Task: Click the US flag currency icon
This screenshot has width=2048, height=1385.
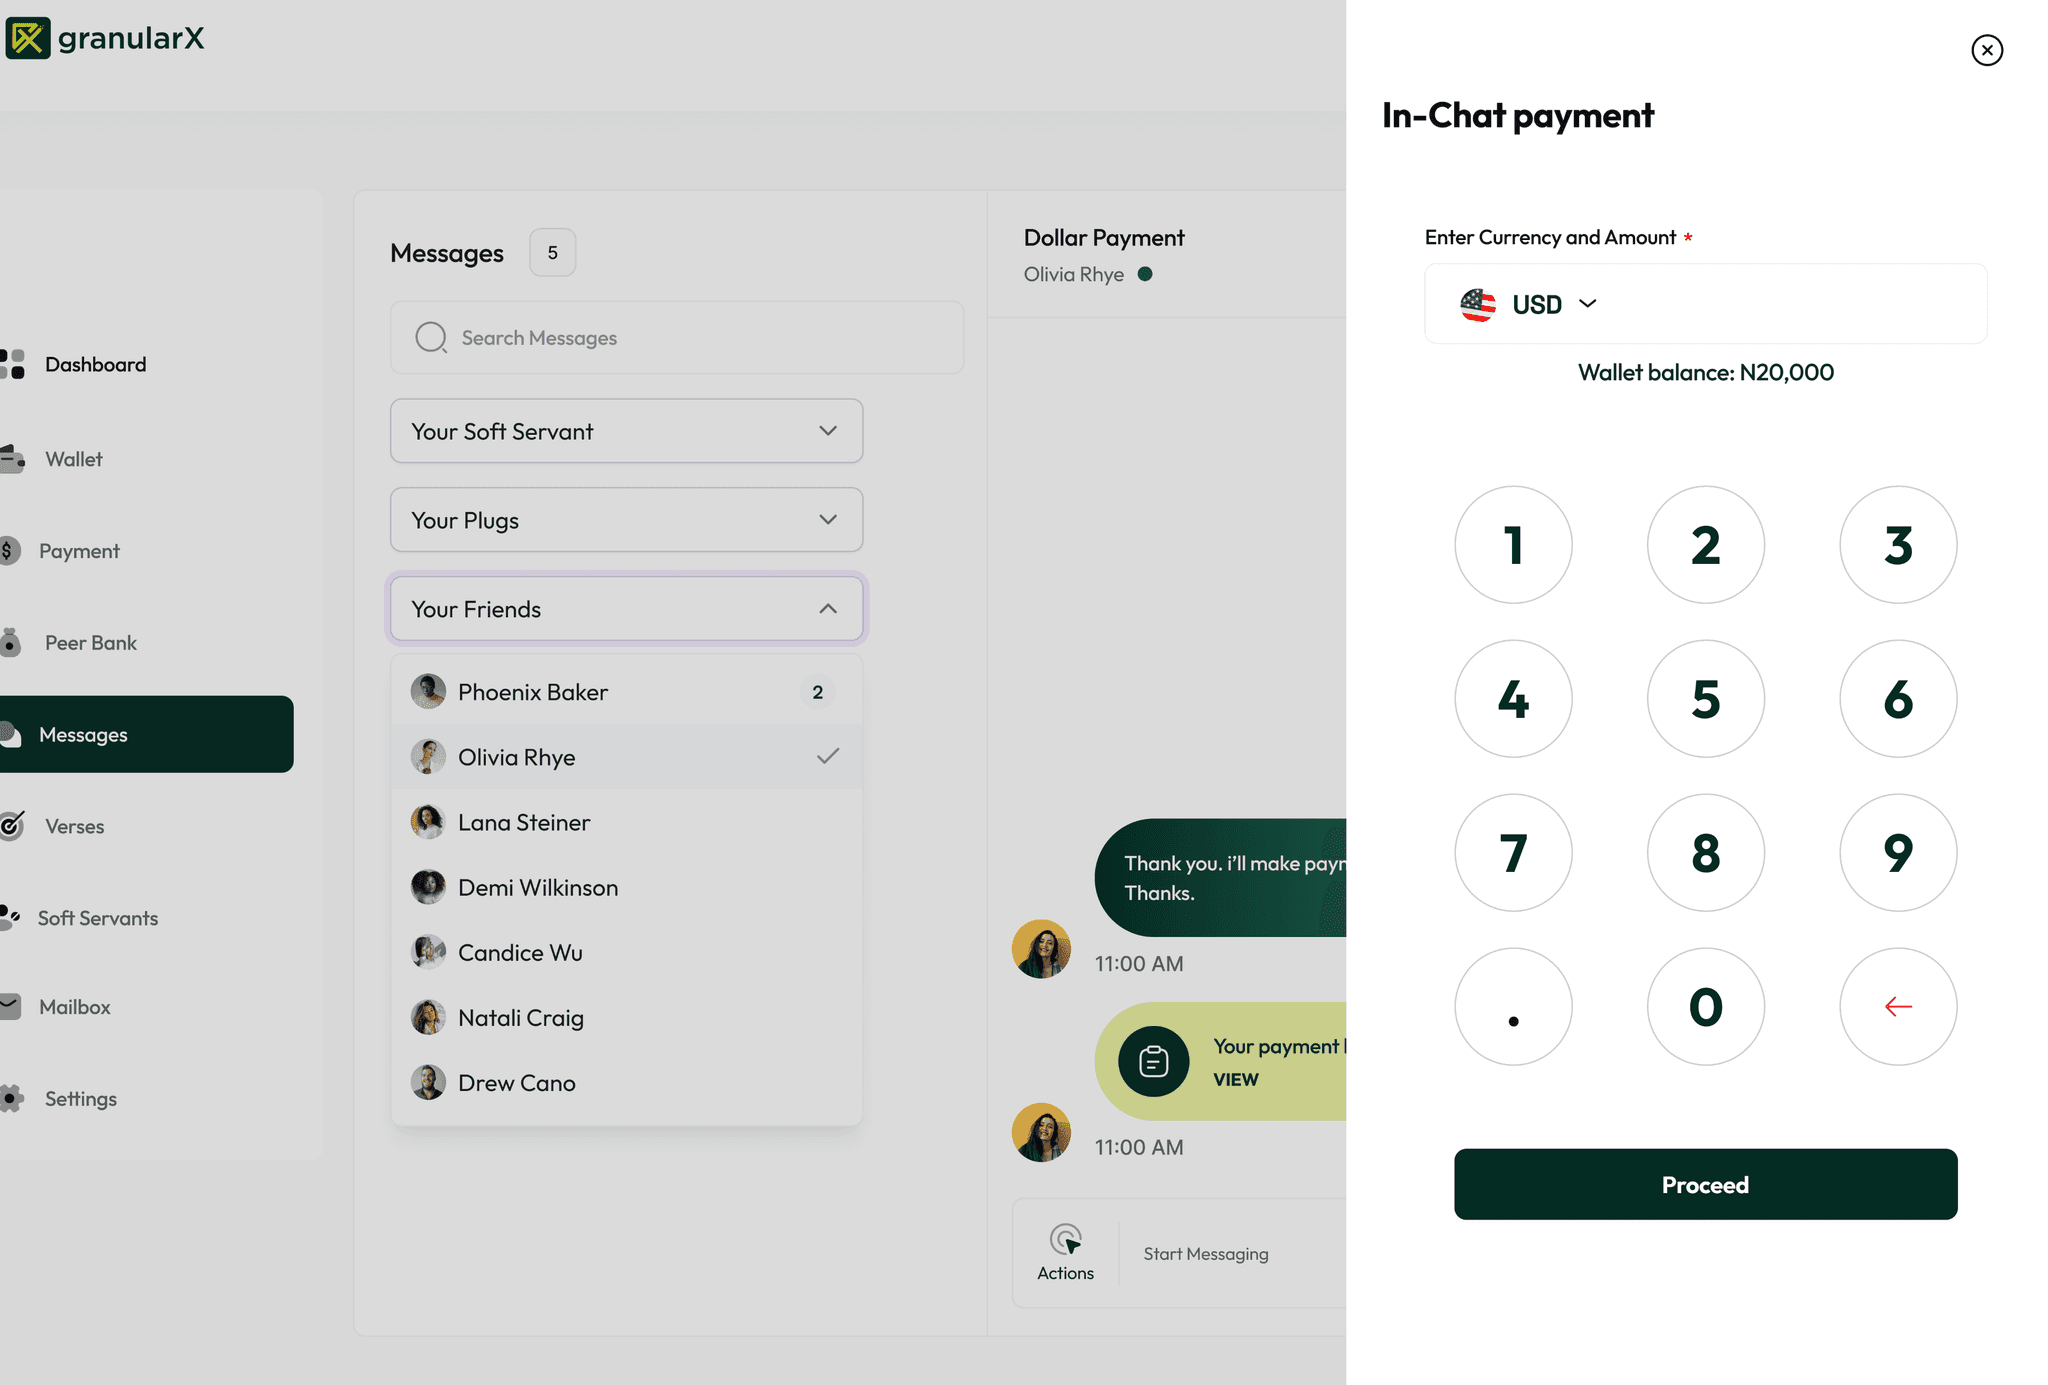Action: click(1478, 304)
